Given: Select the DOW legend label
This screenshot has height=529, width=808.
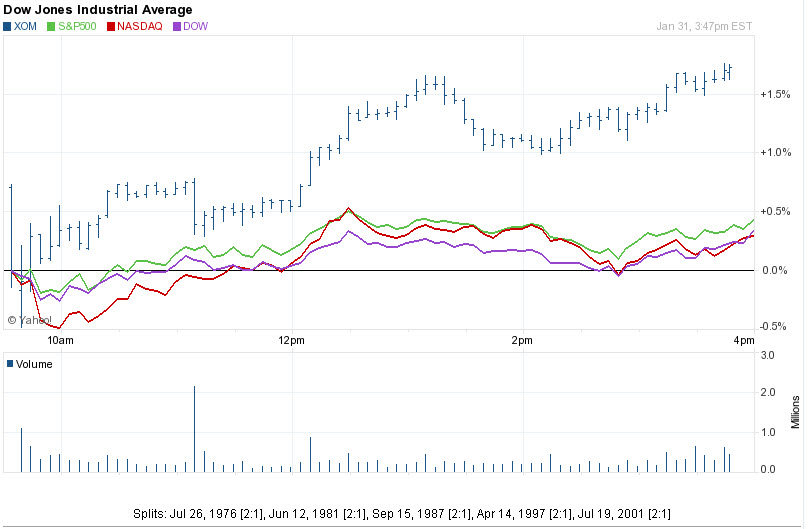Looking at the screenshot, I should click(x=195, y=26).
